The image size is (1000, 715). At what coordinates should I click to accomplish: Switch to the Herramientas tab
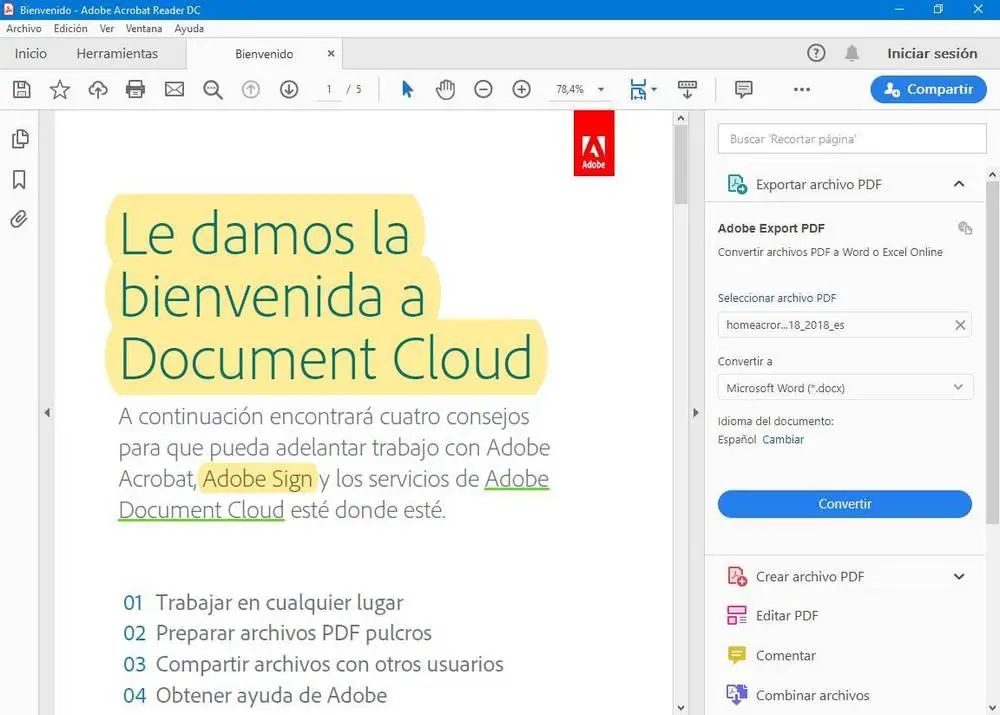click(117, 54)
